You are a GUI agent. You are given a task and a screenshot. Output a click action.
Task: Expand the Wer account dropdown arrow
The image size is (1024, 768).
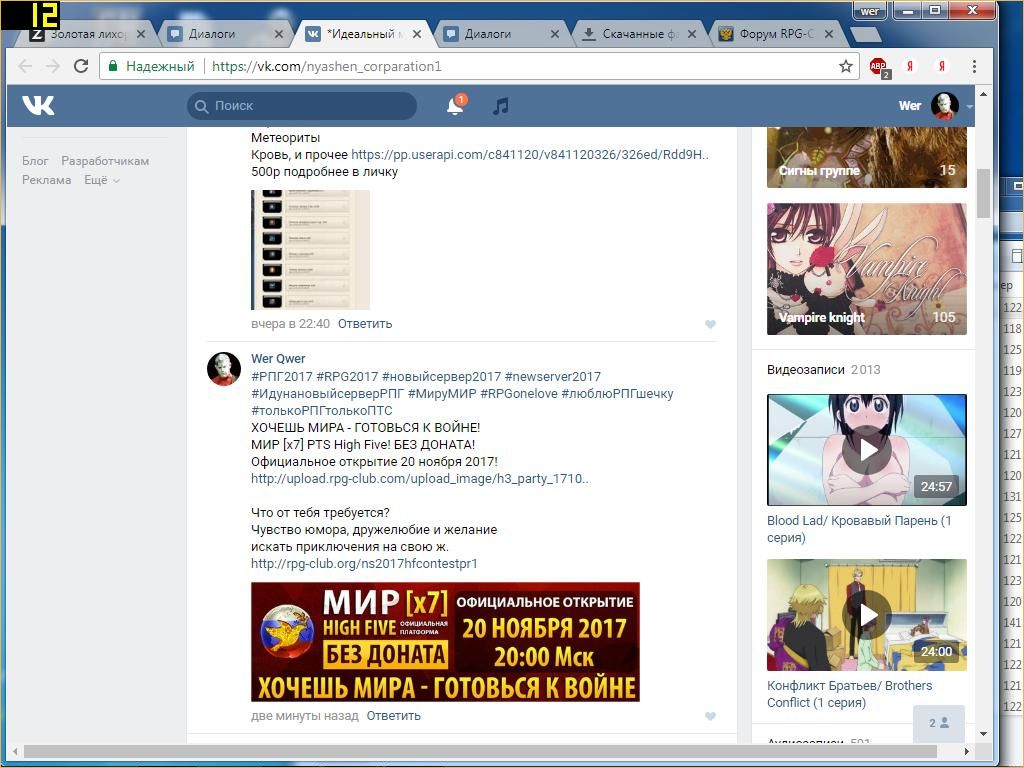click(x=969, y=106)
